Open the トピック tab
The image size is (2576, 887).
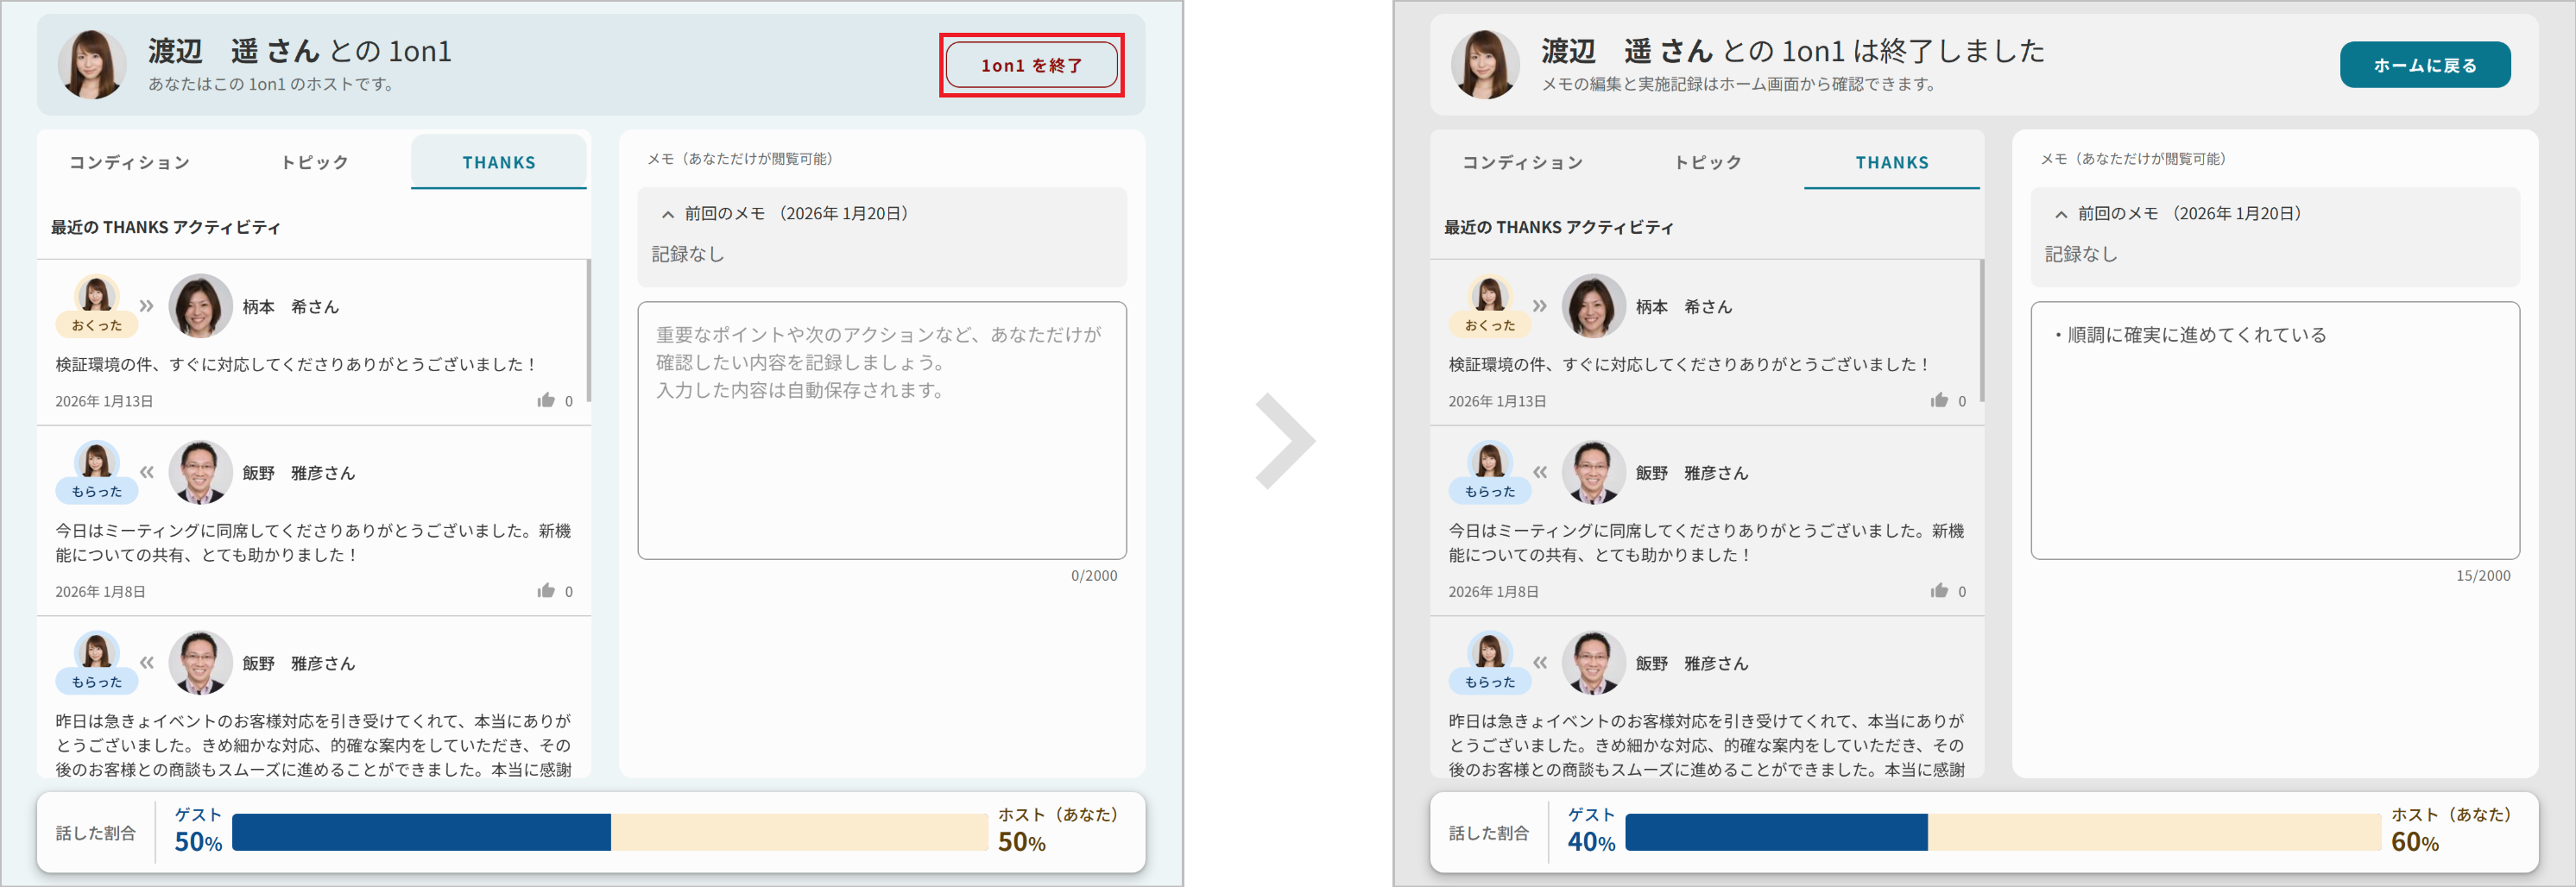pos(315,162)
